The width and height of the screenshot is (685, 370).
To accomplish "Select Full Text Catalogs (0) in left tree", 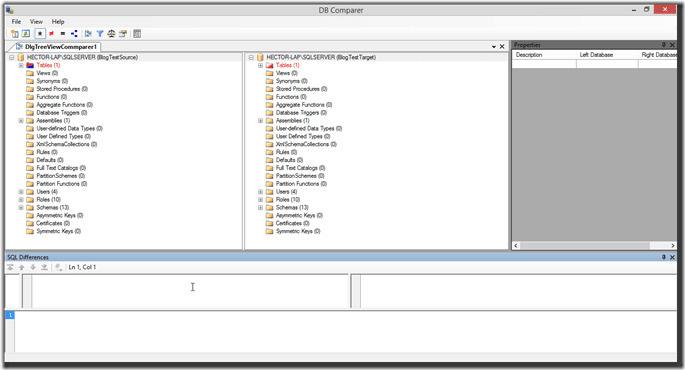I will pos(61,168).
